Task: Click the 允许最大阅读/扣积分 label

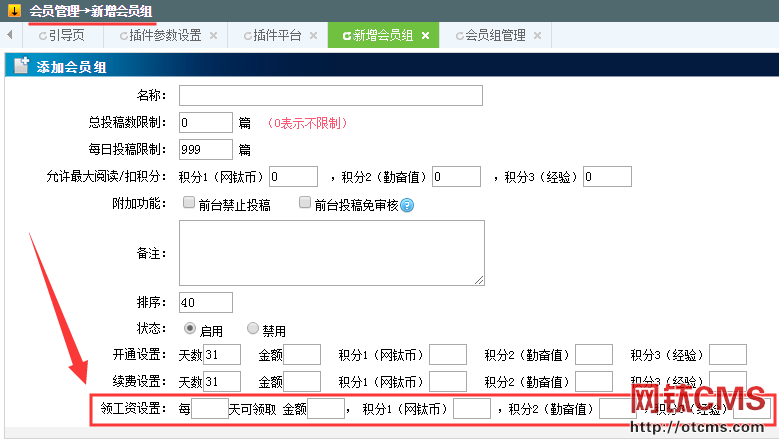Action: point(106,176)
